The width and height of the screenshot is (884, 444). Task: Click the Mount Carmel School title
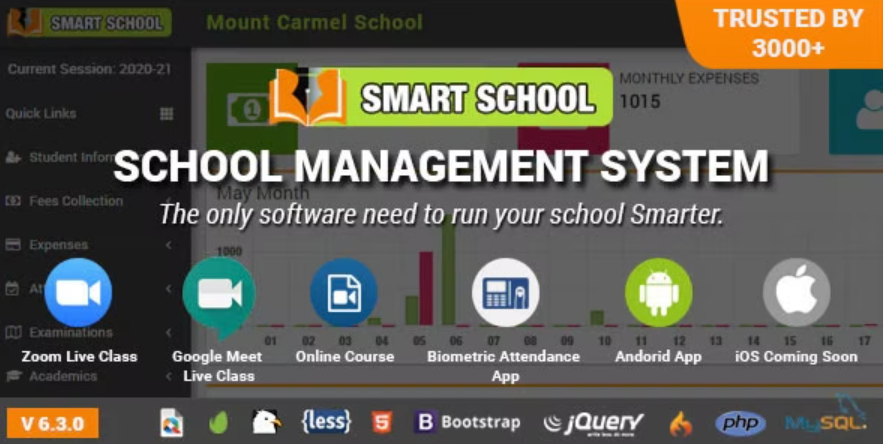(x=315, y=23)
